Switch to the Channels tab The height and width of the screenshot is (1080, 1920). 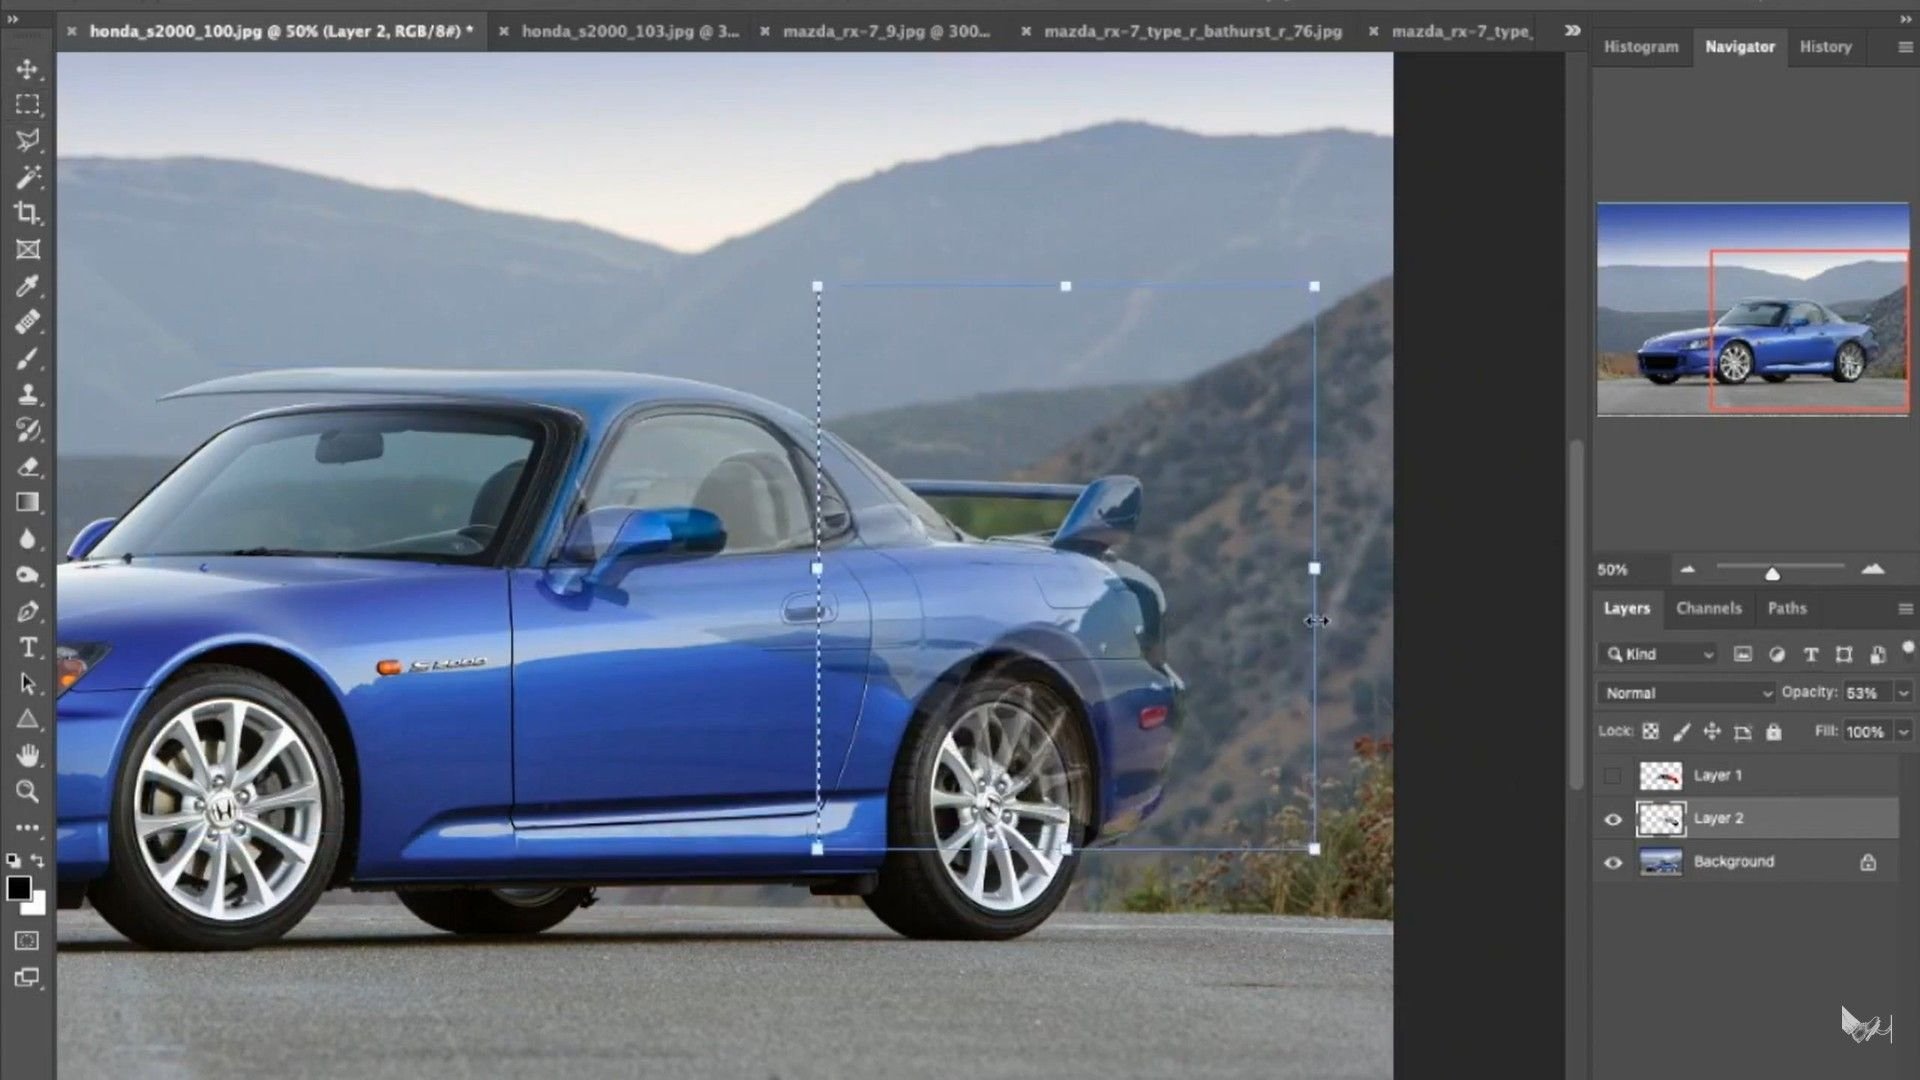pos(1709,608)
